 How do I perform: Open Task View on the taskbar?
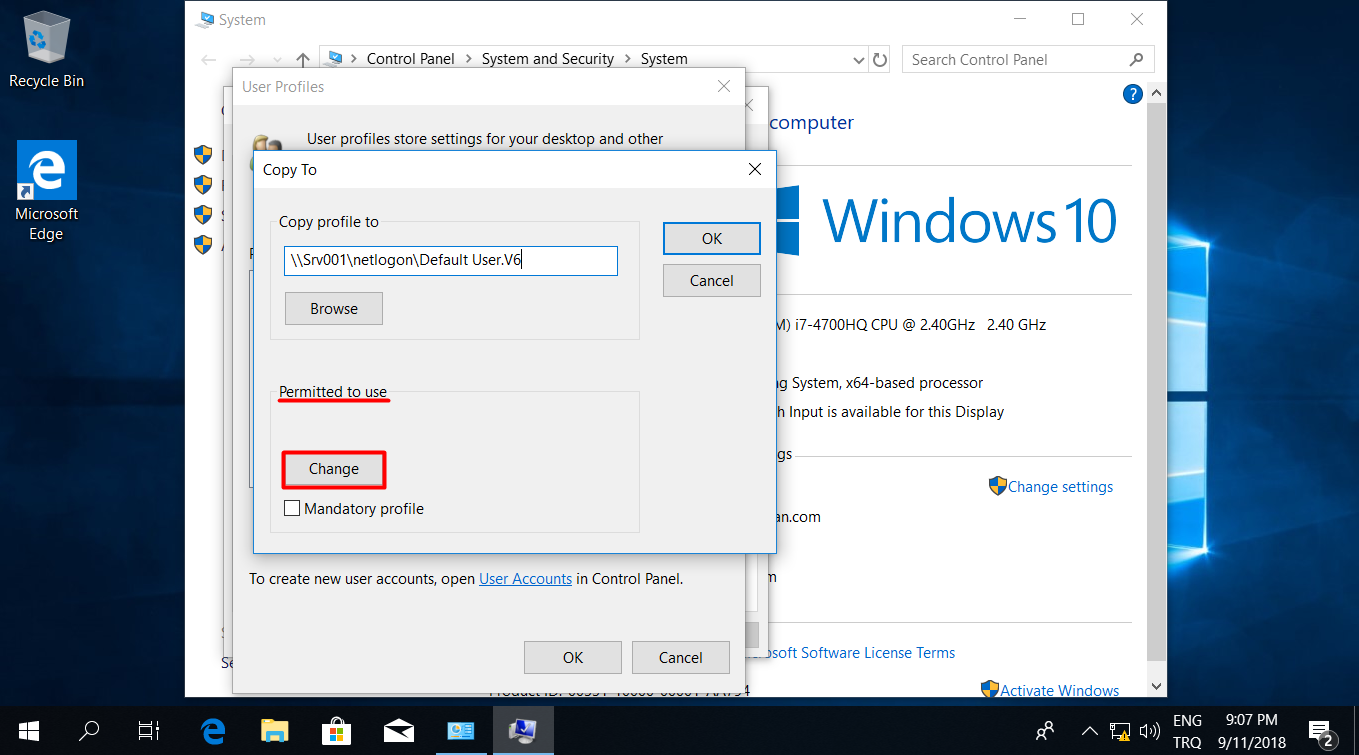[x=149, y=731]
